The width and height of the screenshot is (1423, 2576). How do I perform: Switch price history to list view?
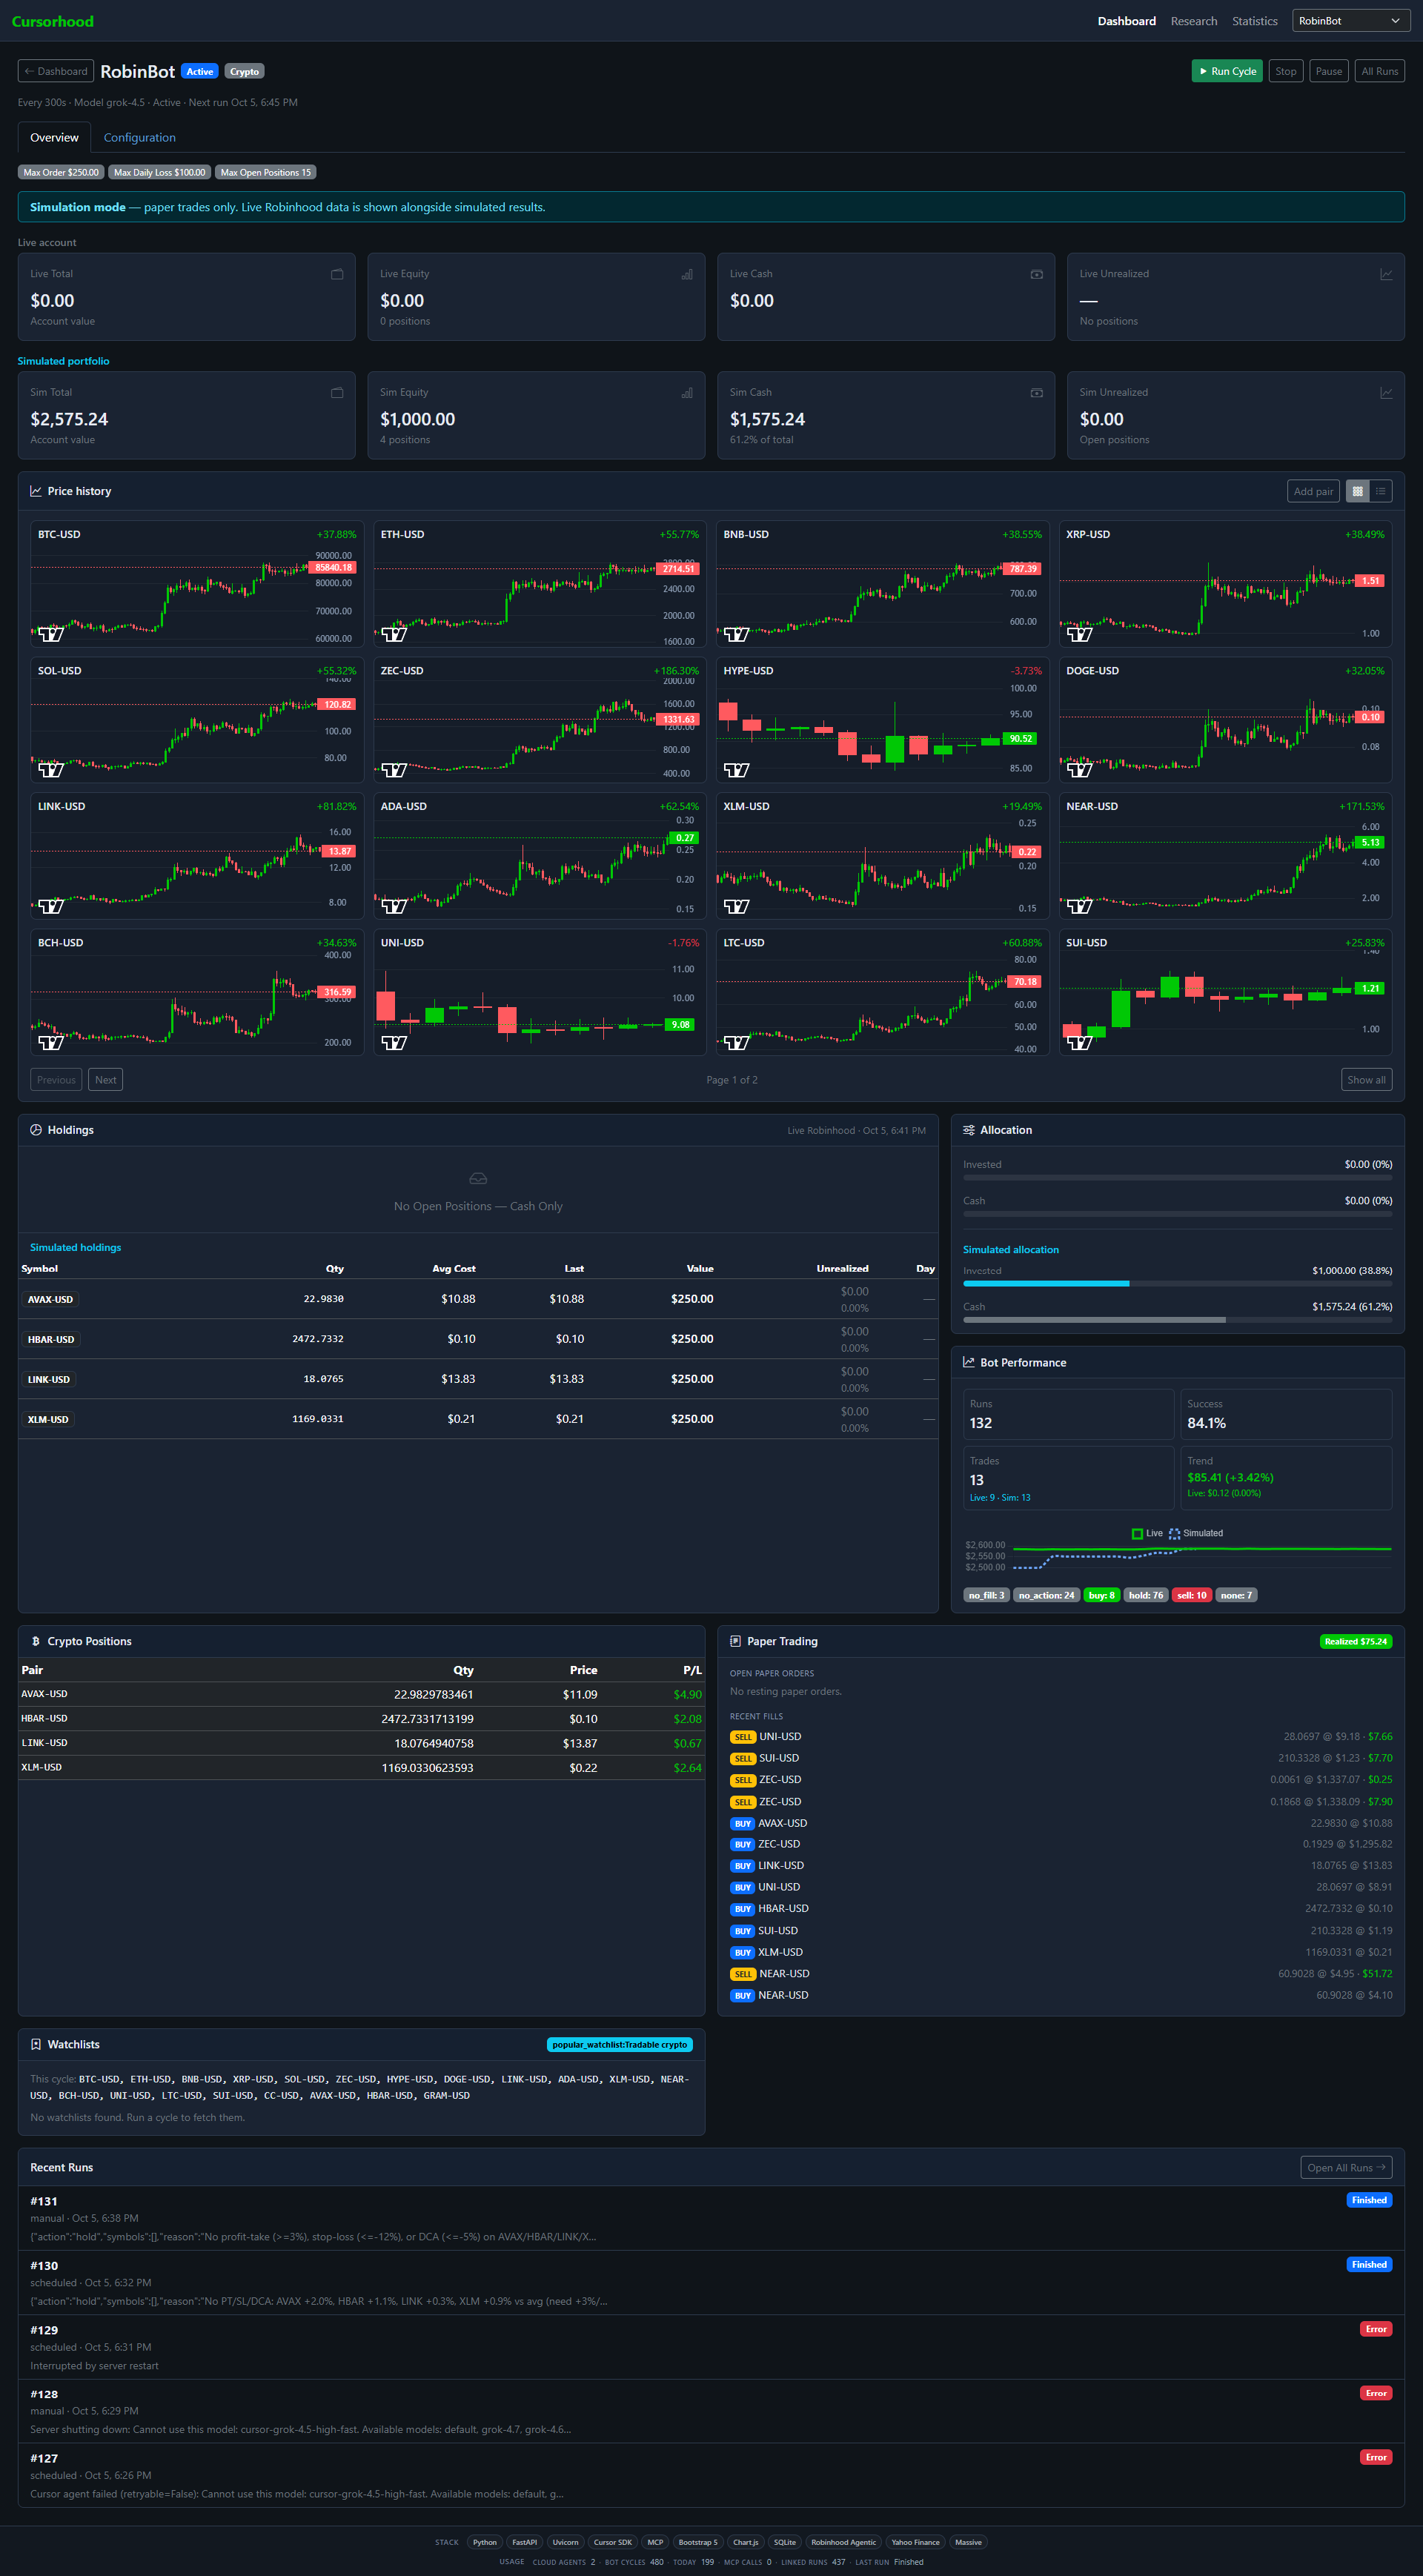[x=1380, y=491]
